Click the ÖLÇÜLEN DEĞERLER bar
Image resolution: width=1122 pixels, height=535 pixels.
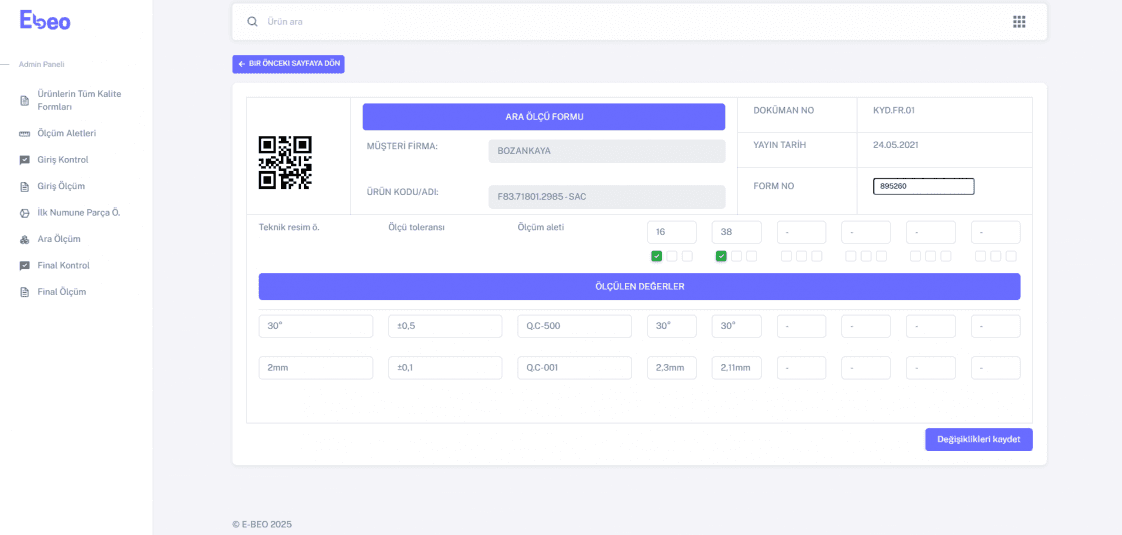(640, 286)
